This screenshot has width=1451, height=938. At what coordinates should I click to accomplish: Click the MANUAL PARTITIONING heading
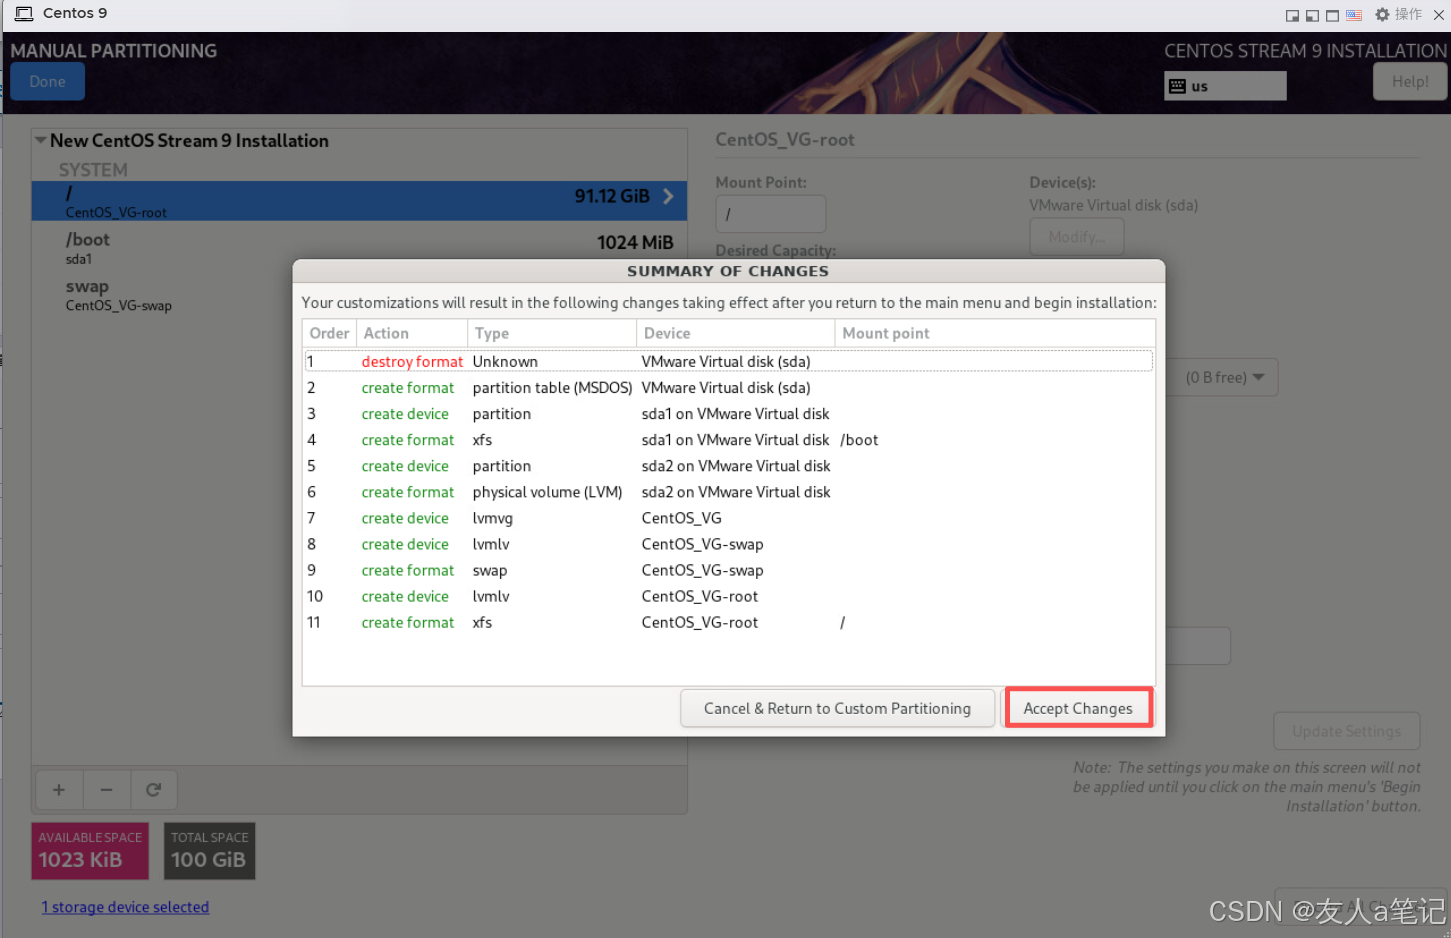[x=114, y=51]
